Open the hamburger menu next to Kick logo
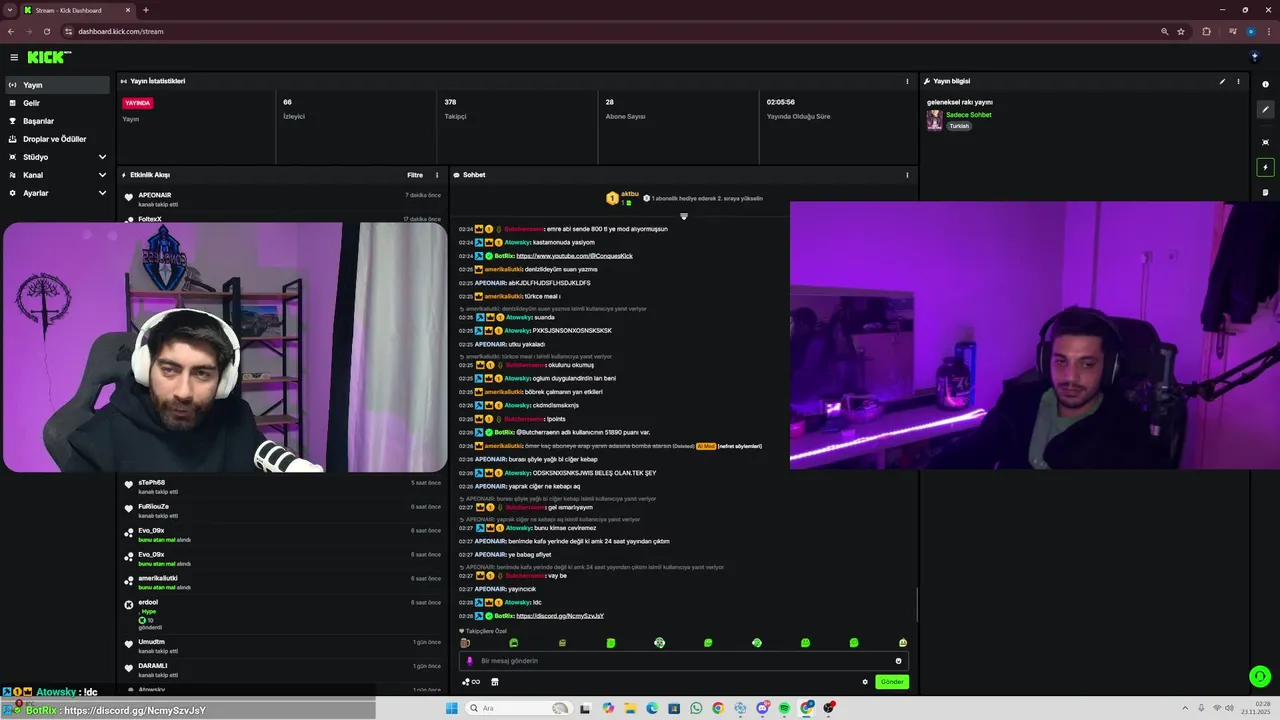 pos(14,58)
